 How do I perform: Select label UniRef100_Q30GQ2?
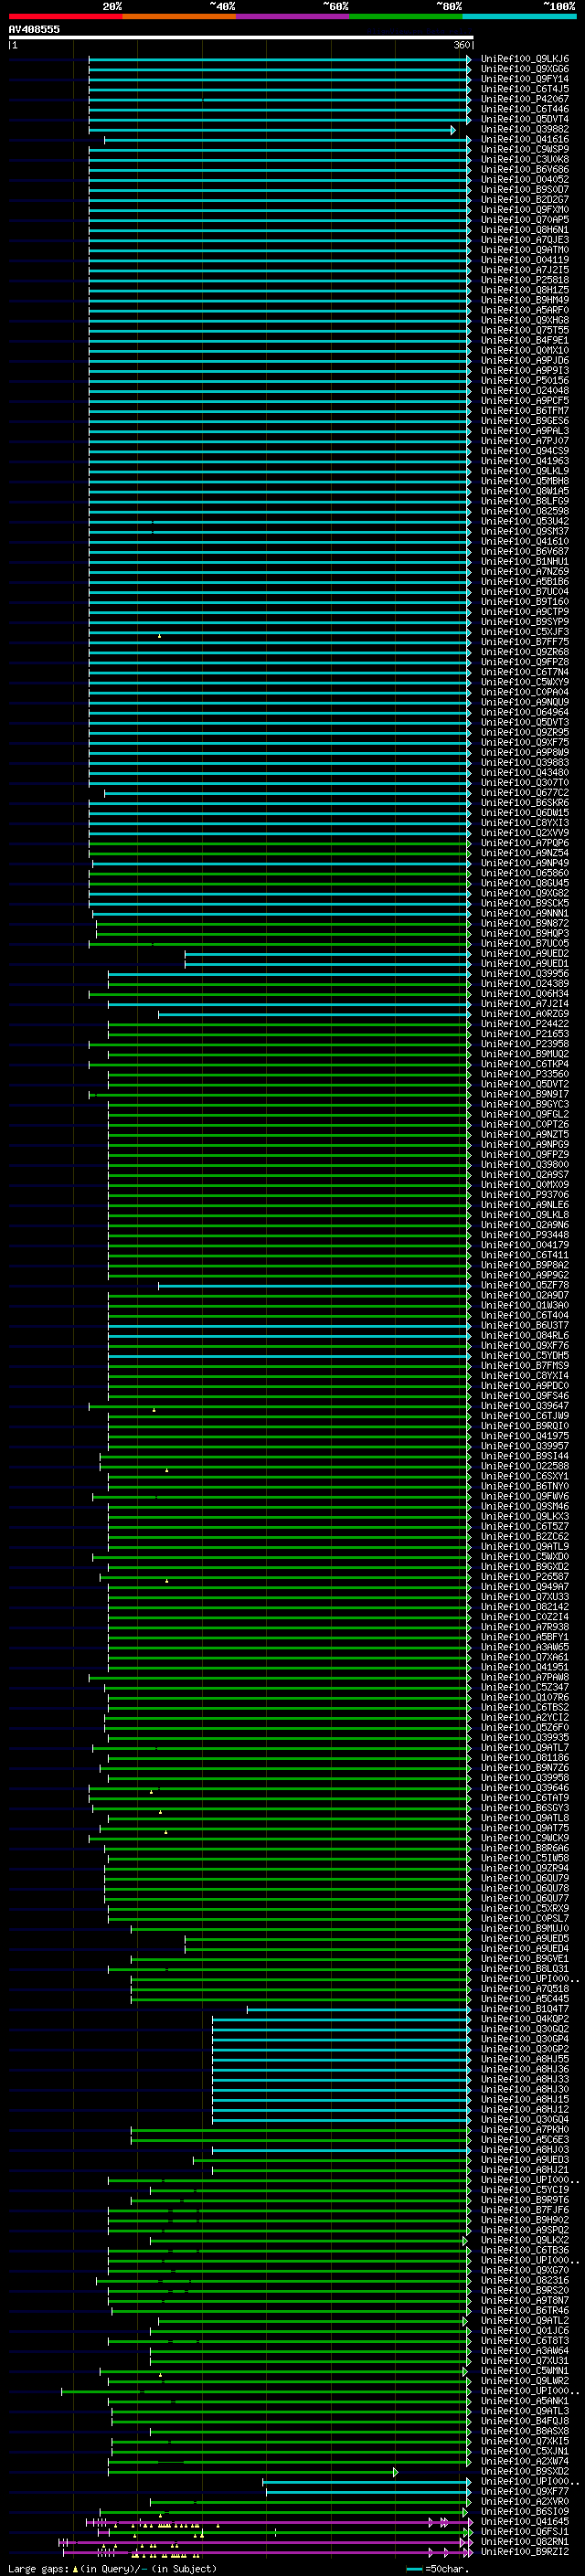tap(525, 2028)
